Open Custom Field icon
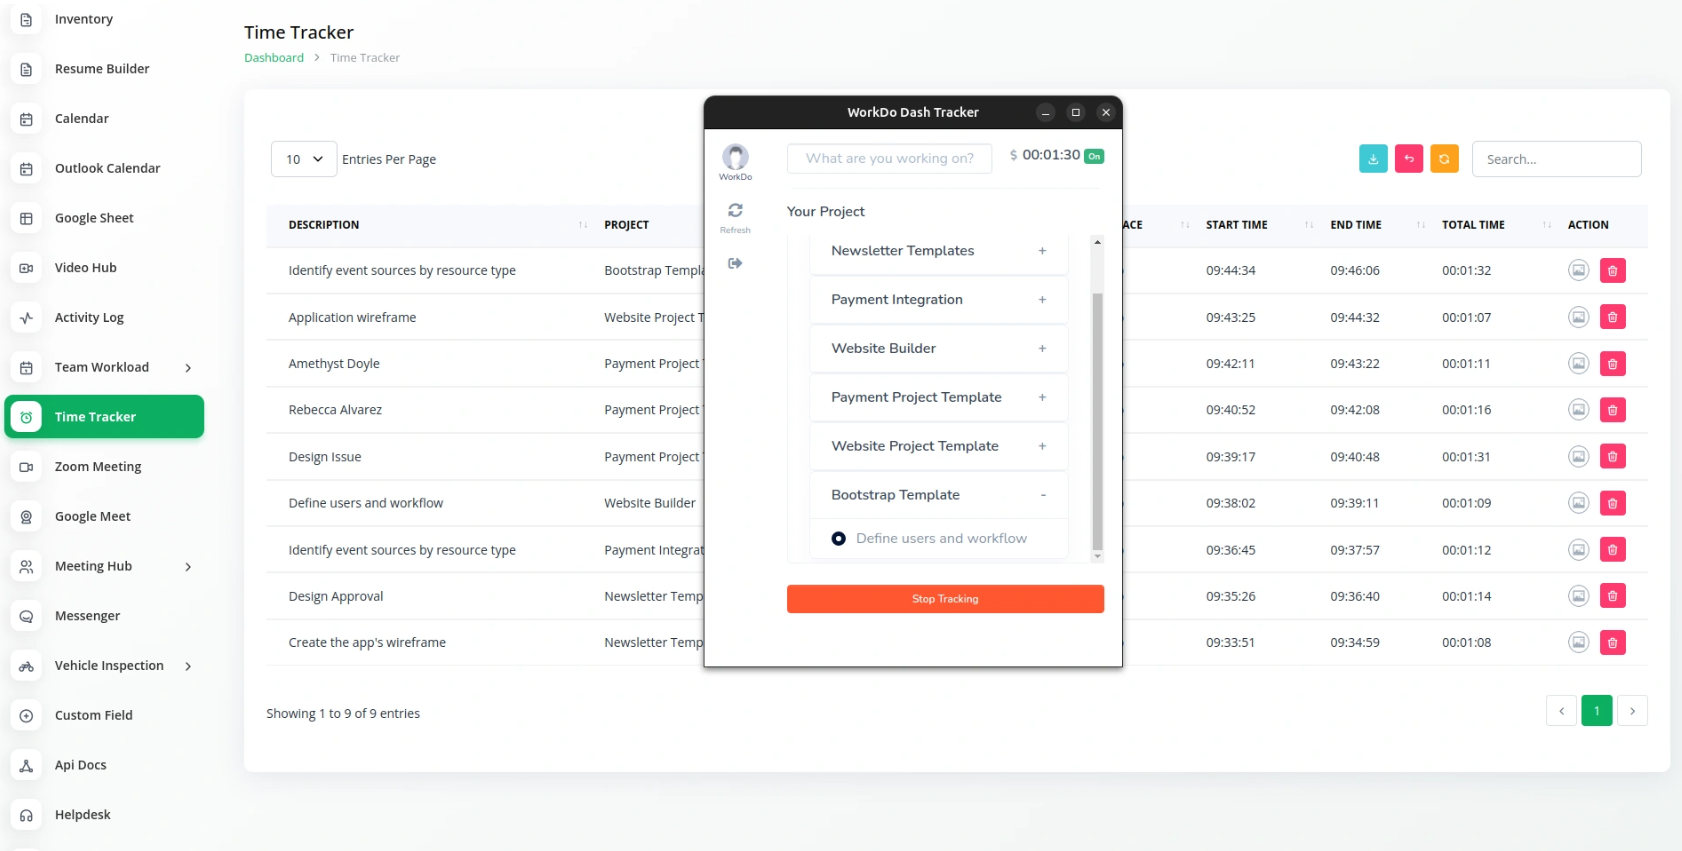Viewport: 1682px width, 851px height. 26,716
